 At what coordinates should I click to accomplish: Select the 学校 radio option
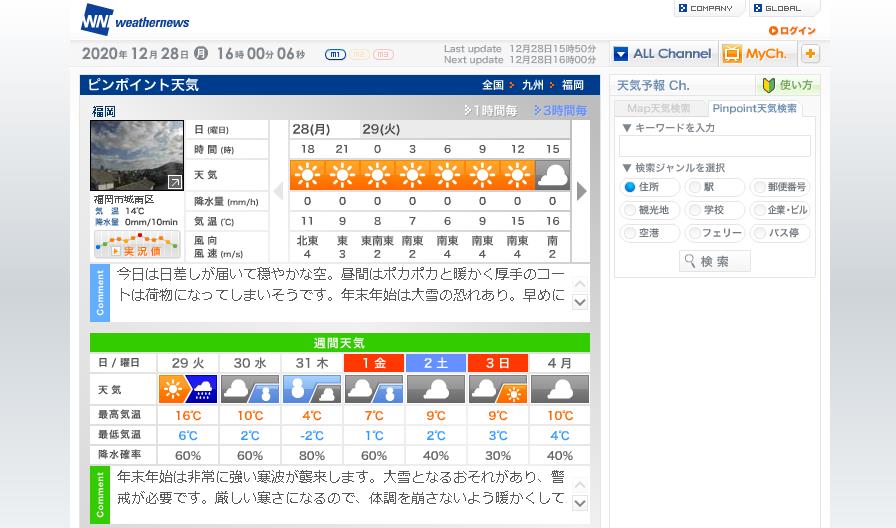point(715,210)
